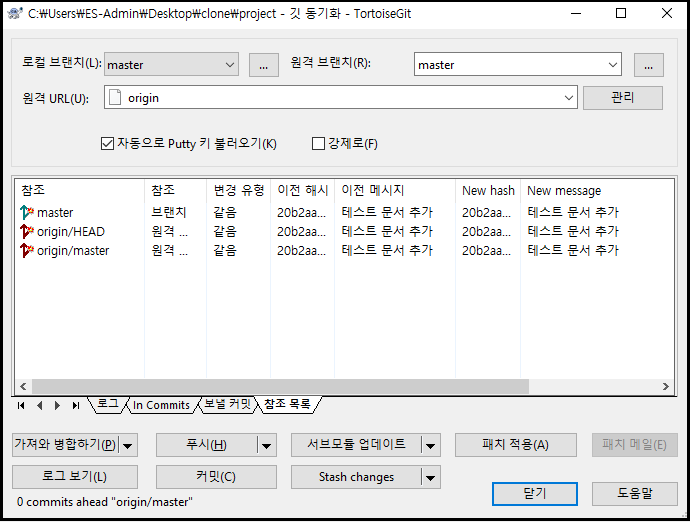Enable the 강제로(F) force checkbox
Screen dimensions: 690x522
(x=318, y=143)
